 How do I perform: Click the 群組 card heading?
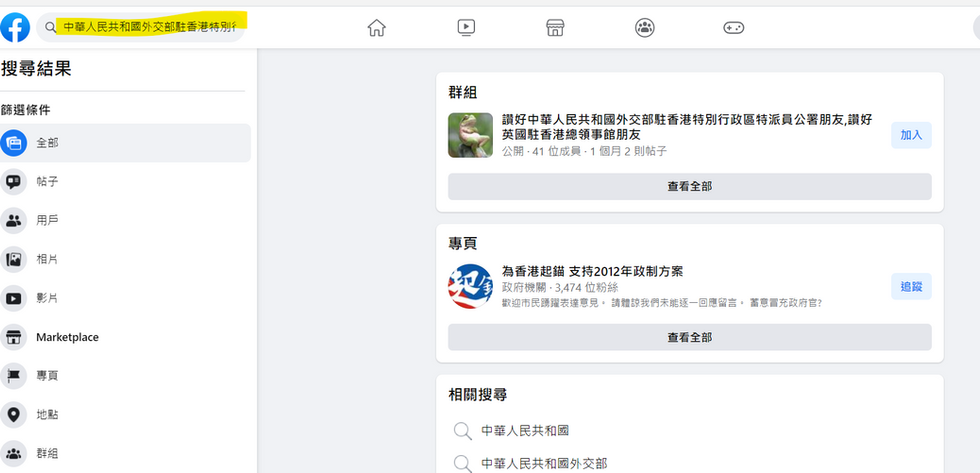coord(462,92)
